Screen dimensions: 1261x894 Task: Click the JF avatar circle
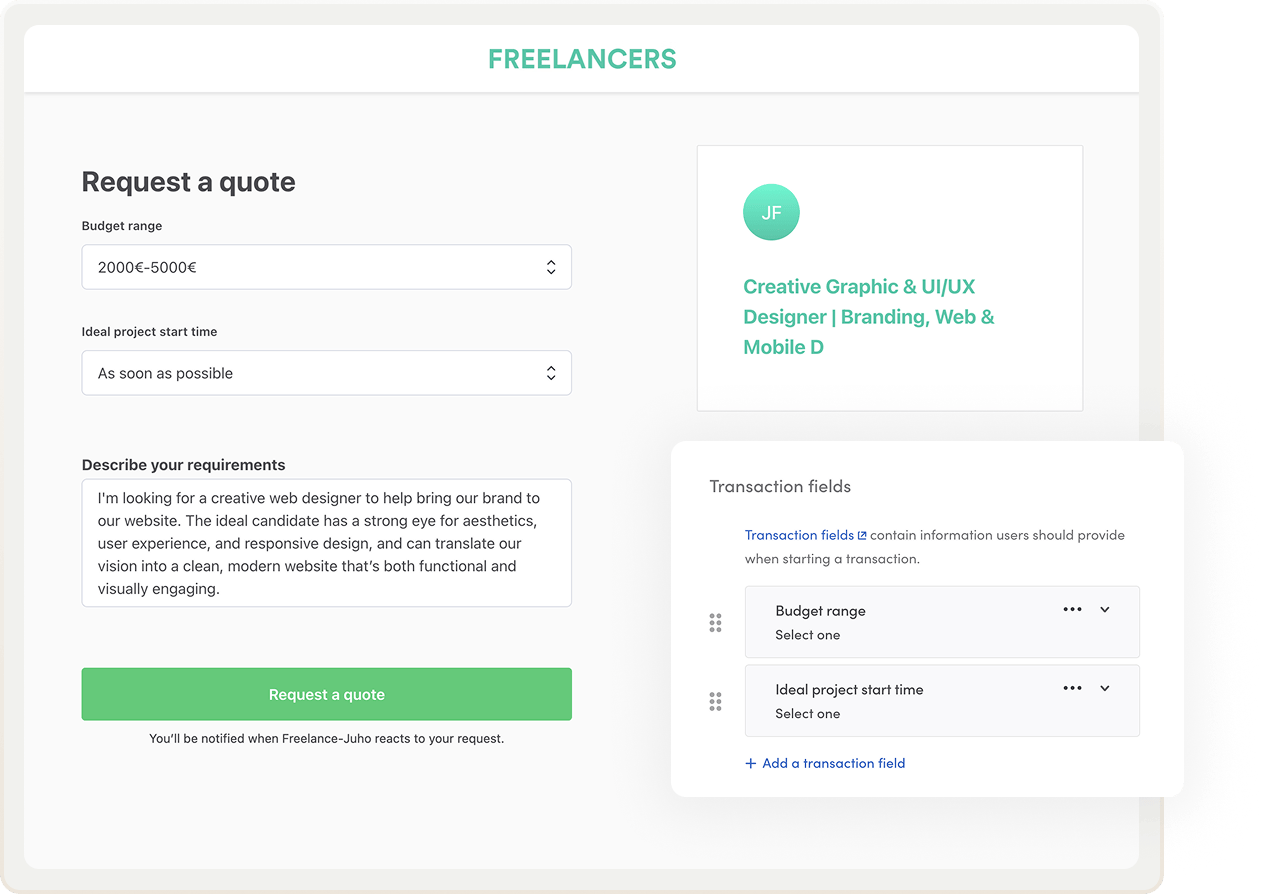(771, 212)
